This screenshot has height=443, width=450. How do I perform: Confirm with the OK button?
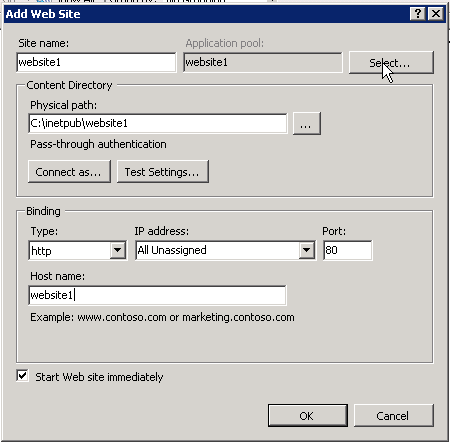click(x=308, y=416)
